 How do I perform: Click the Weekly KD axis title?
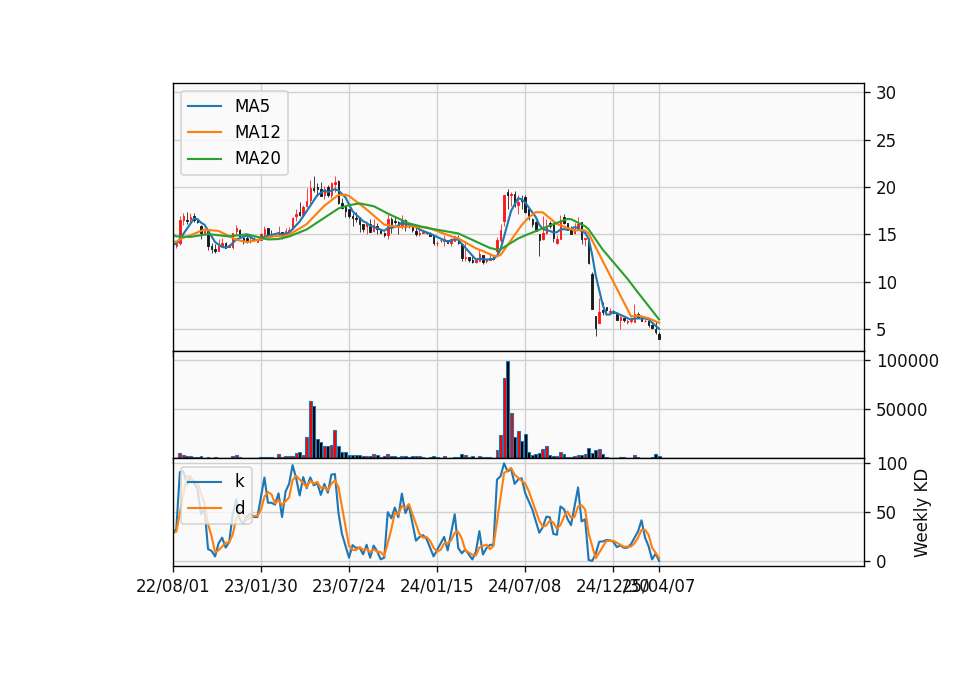pos(921,514)
